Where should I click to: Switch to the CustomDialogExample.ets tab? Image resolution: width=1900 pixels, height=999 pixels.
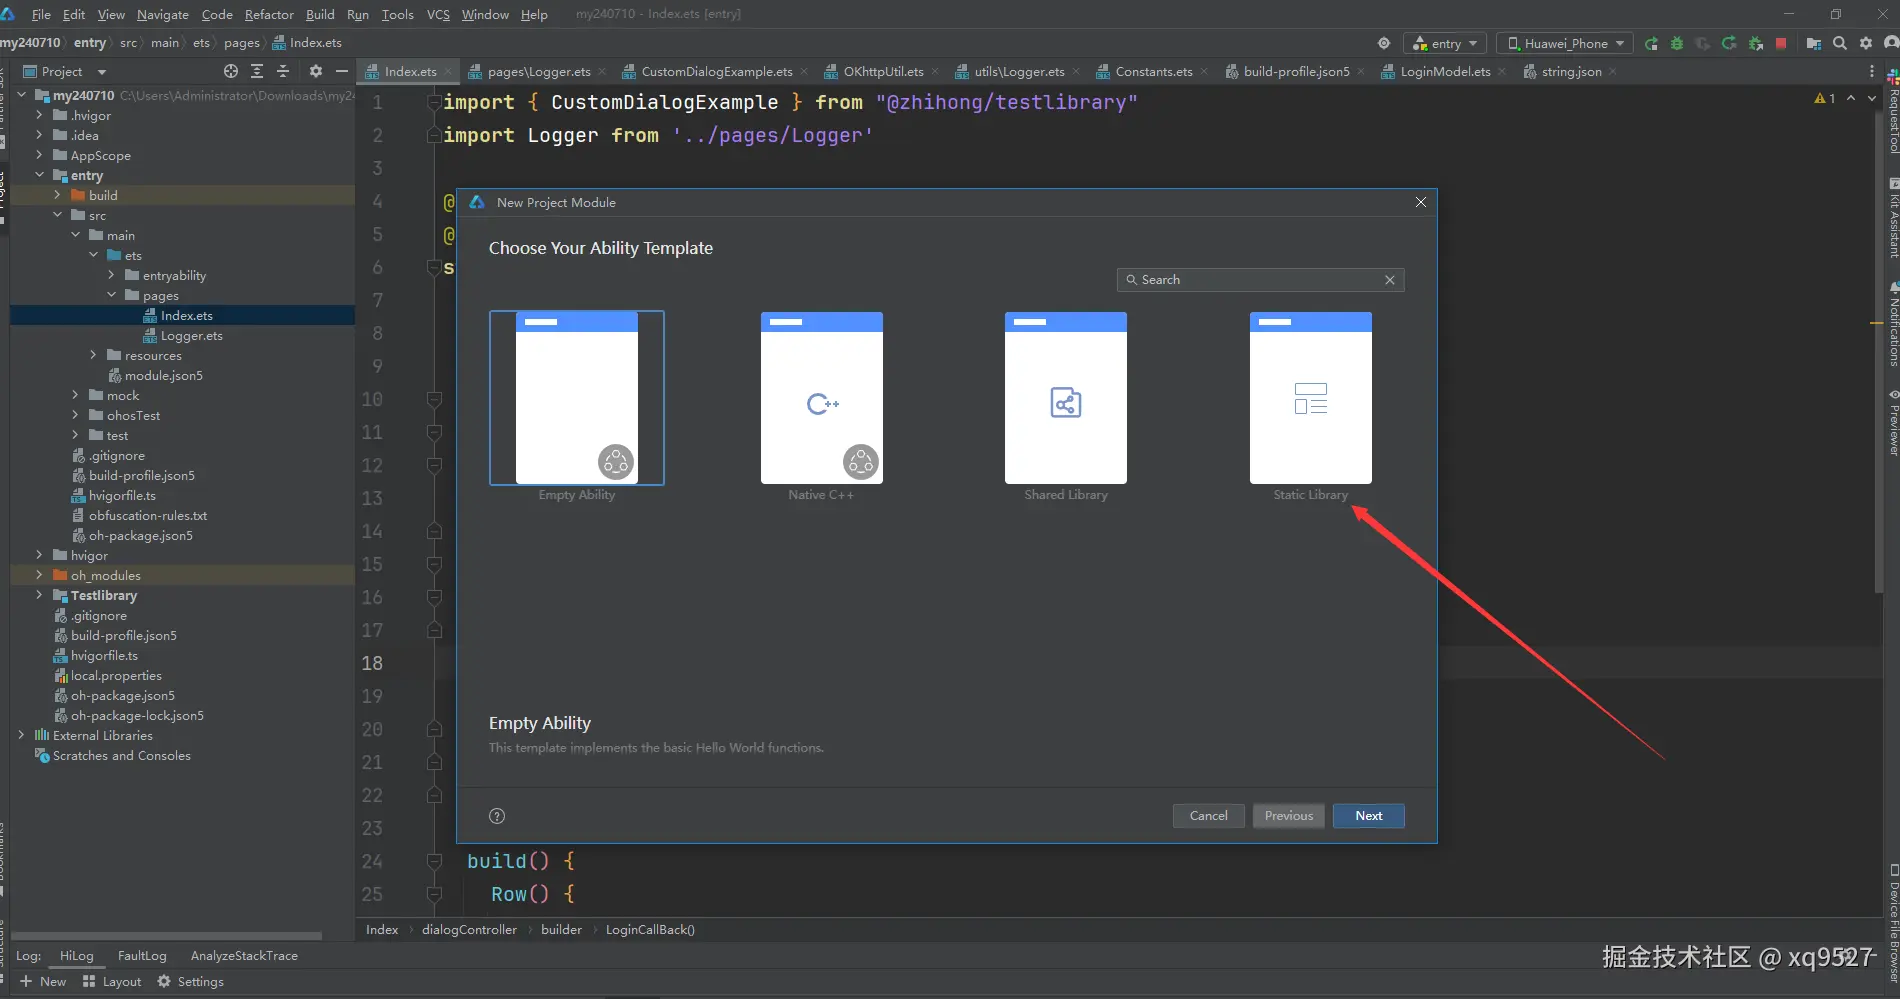716,72
